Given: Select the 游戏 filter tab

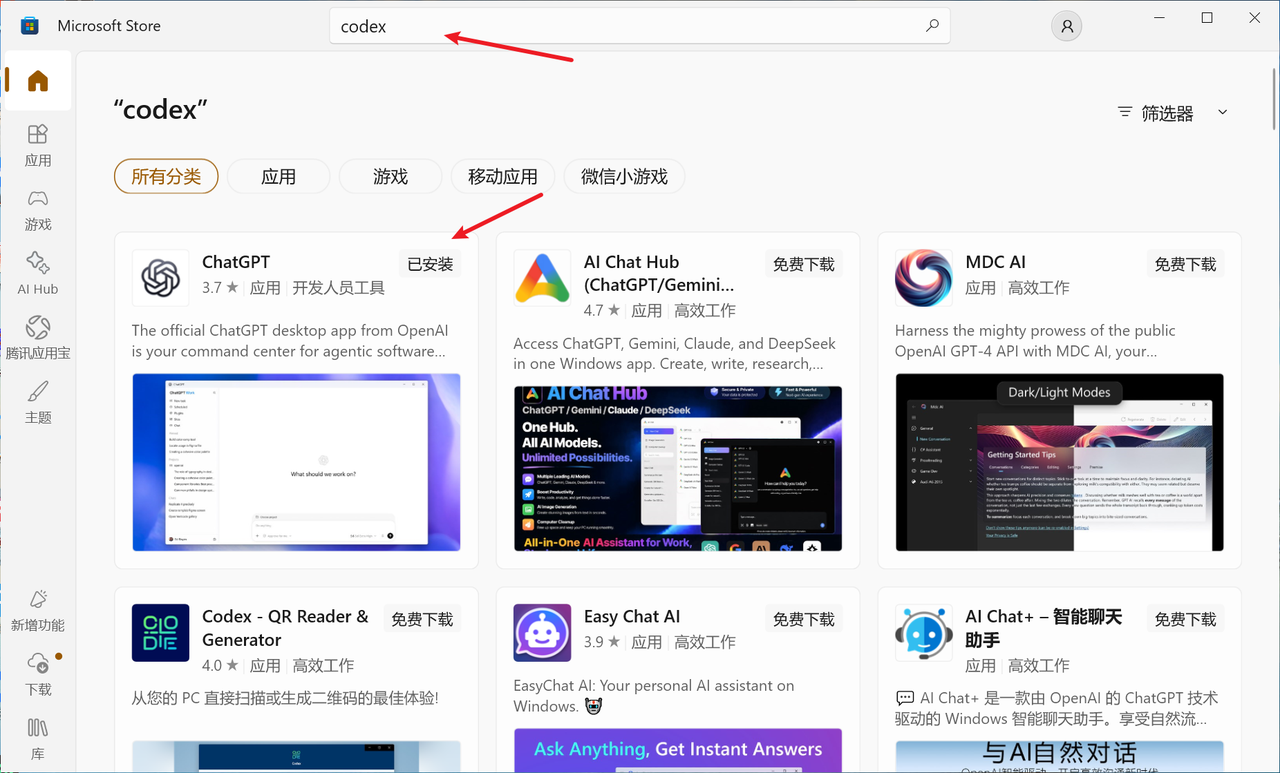Looking at the screenshot, I should [390, 176].
